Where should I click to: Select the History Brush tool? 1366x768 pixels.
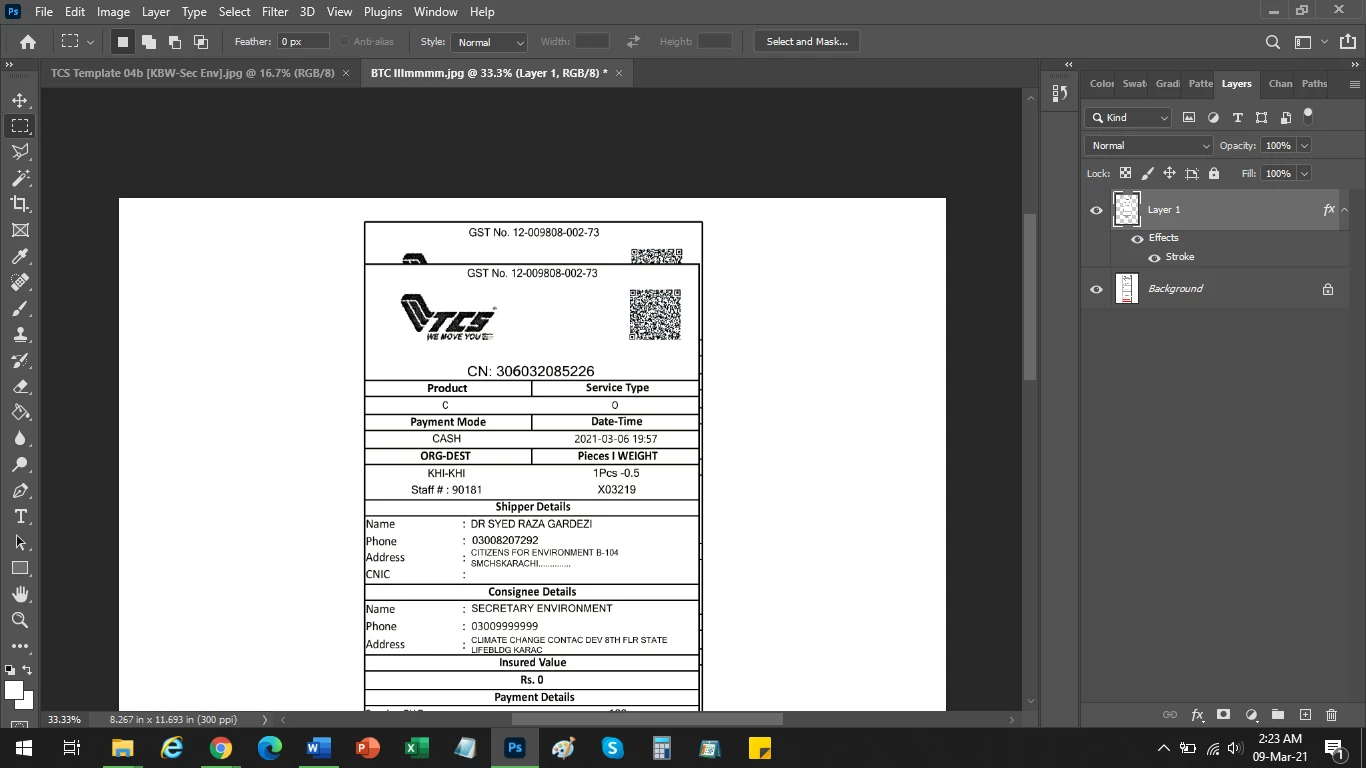pos(20,360)
